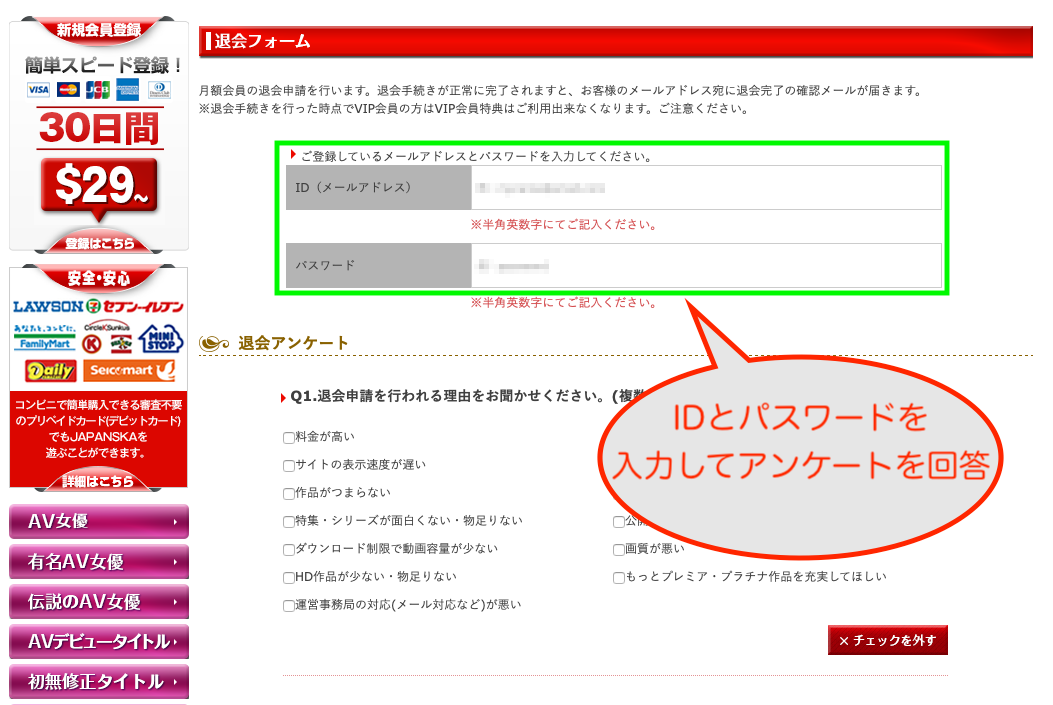Click the LAWSON logo
Viewport: 1053px width, 705px height.
click(x=47, y=307)
